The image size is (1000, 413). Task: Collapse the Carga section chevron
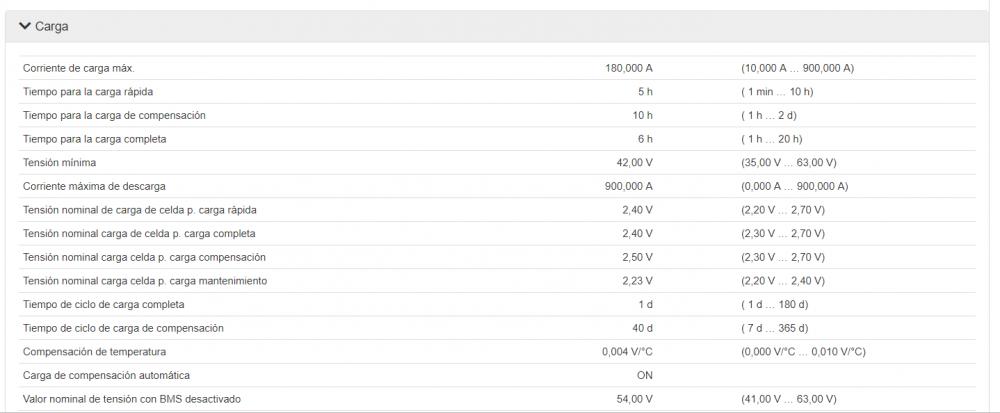25,26
